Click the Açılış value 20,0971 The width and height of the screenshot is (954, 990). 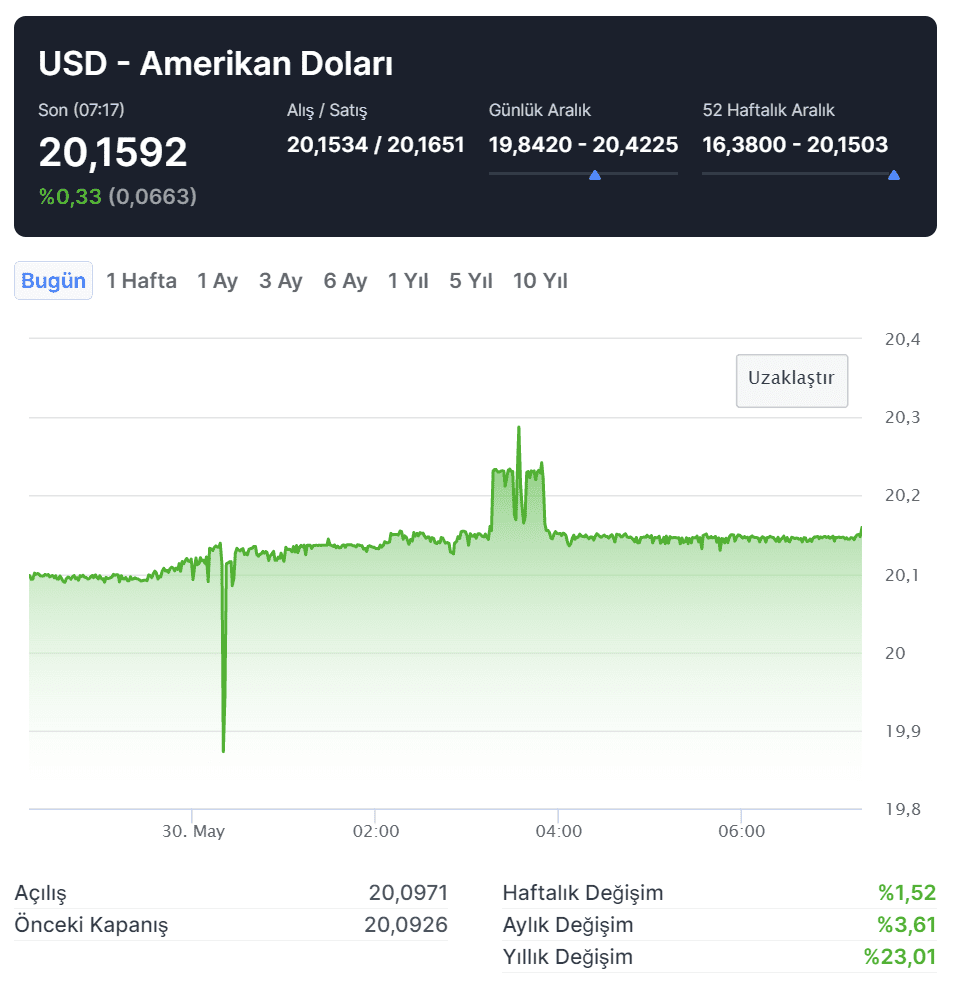click(x=408, y=893)
